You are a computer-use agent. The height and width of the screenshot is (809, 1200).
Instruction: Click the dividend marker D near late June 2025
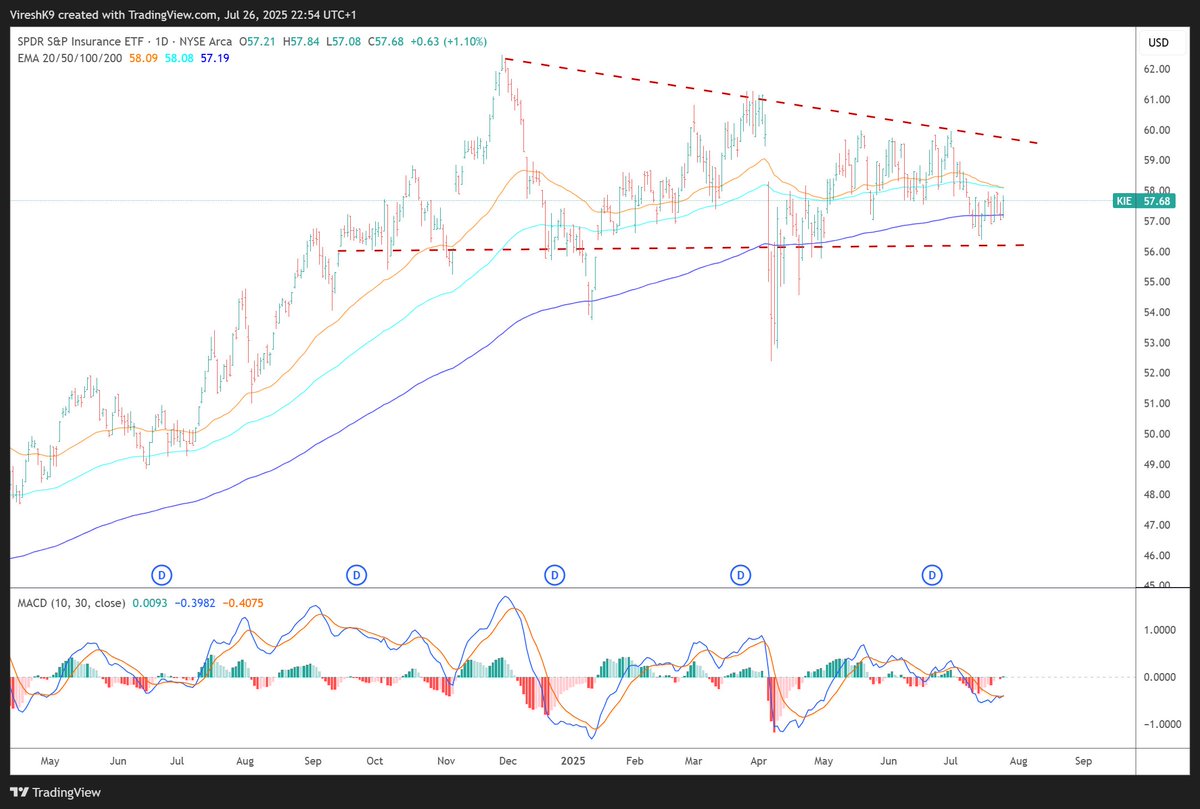(933, 575)
